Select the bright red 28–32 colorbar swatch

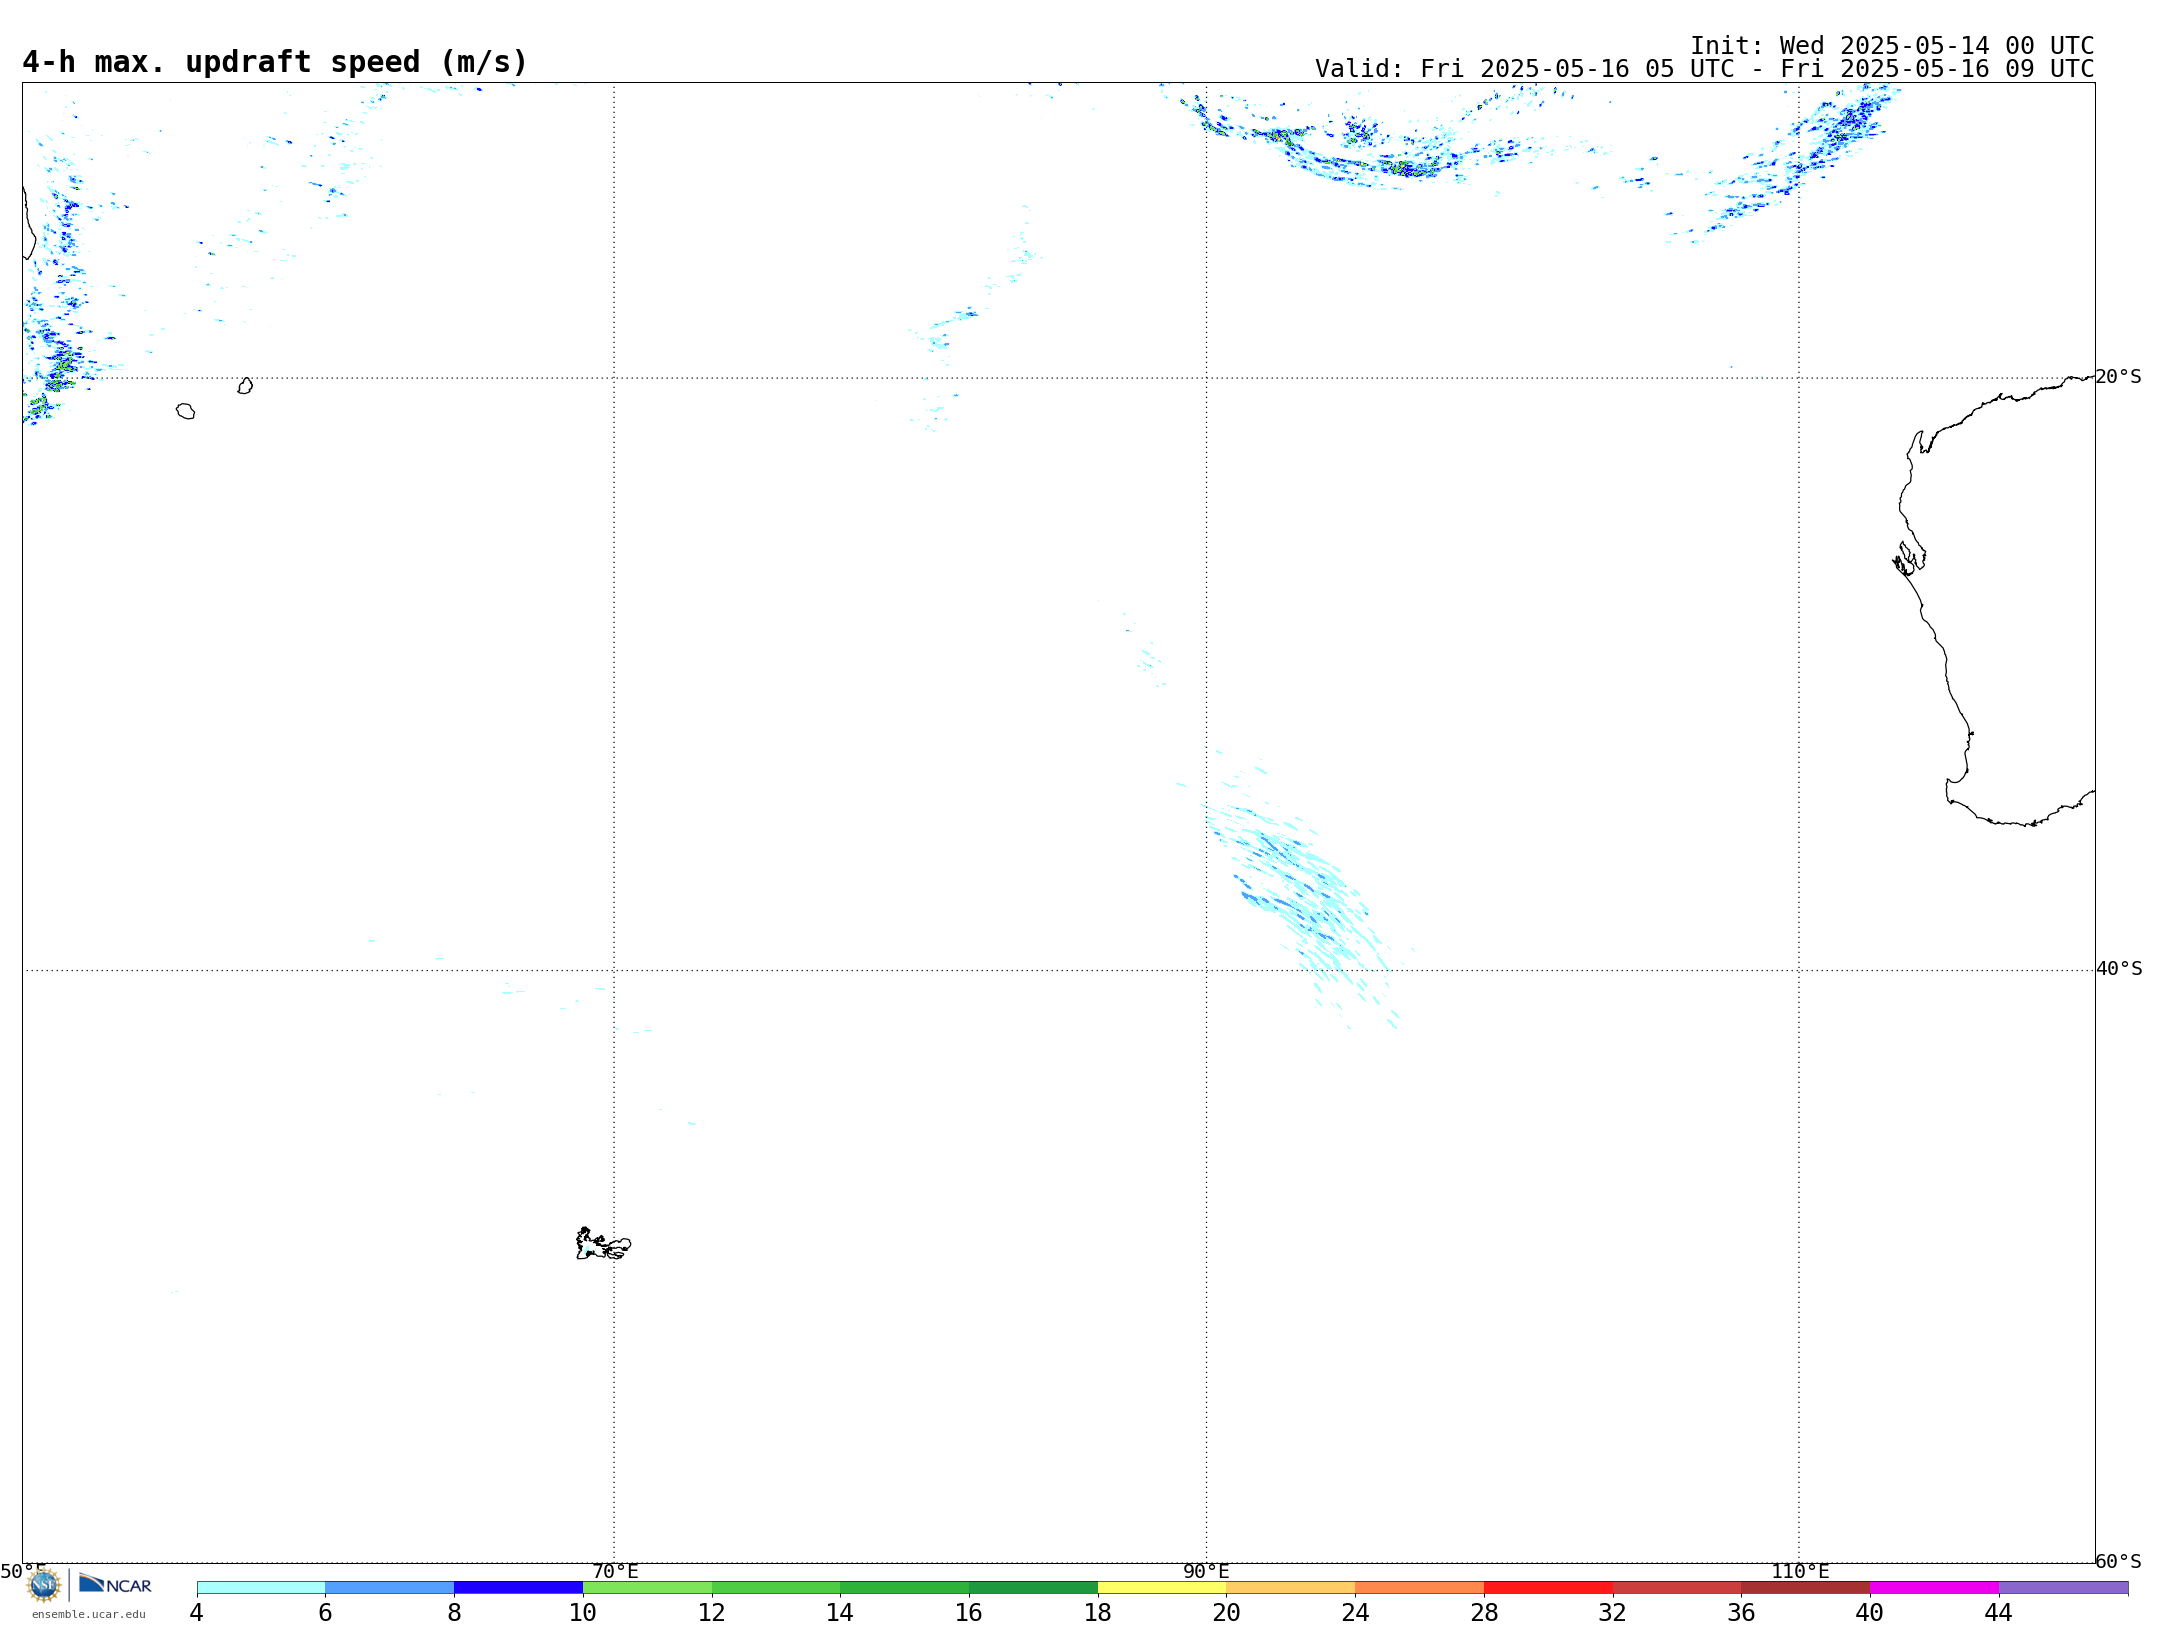point(1548,1587)
